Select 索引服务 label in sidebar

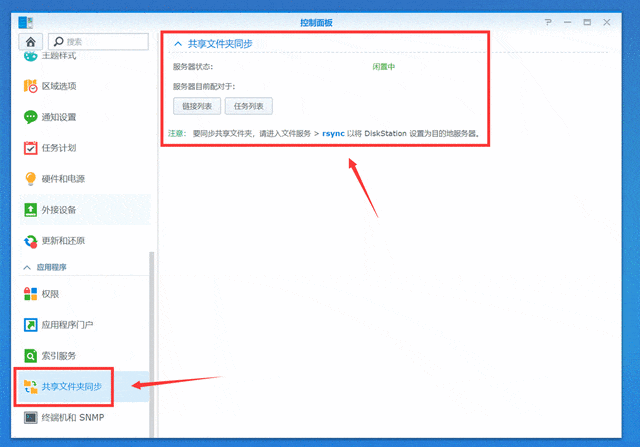coord(59,356)
